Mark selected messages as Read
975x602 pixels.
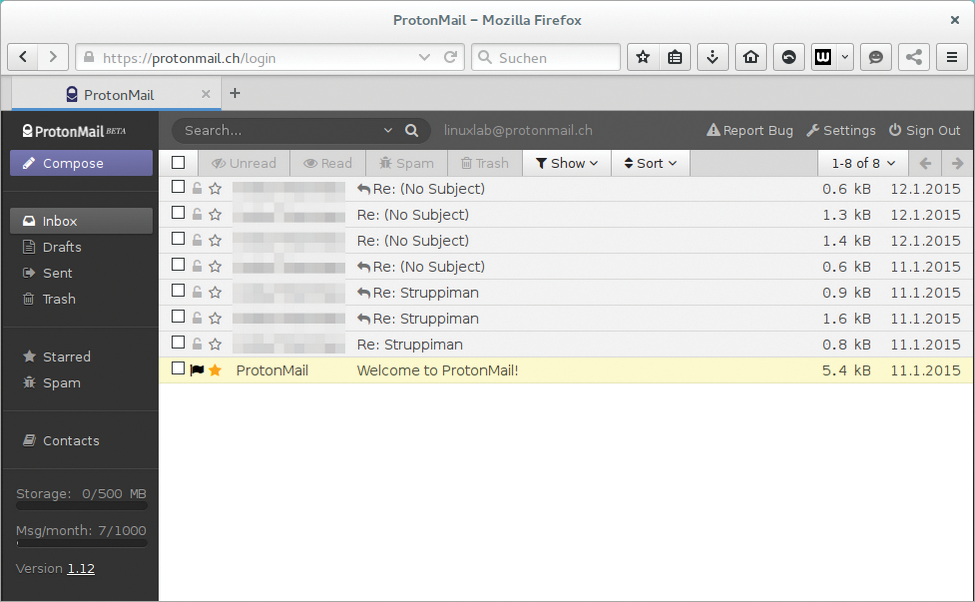click(x=327, y=162)
